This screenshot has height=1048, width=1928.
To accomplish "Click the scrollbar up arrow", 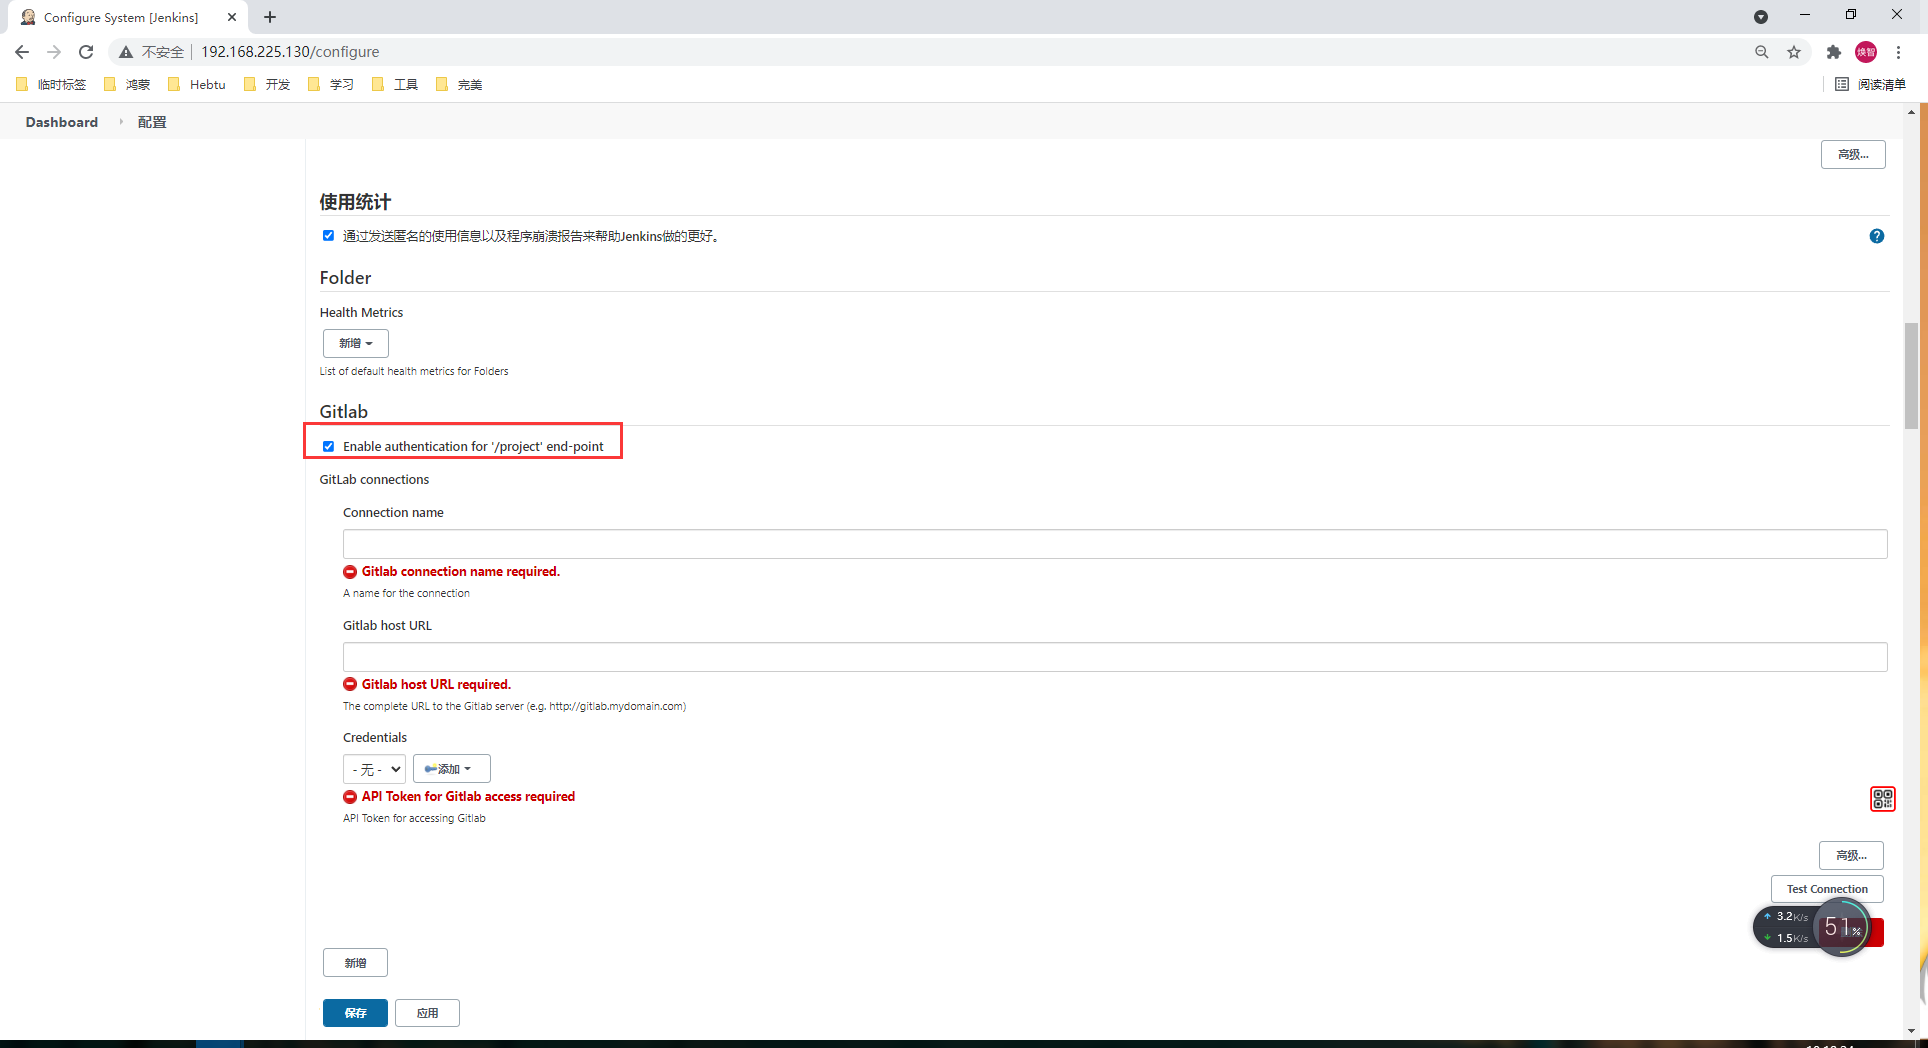I will [1911, 112].
